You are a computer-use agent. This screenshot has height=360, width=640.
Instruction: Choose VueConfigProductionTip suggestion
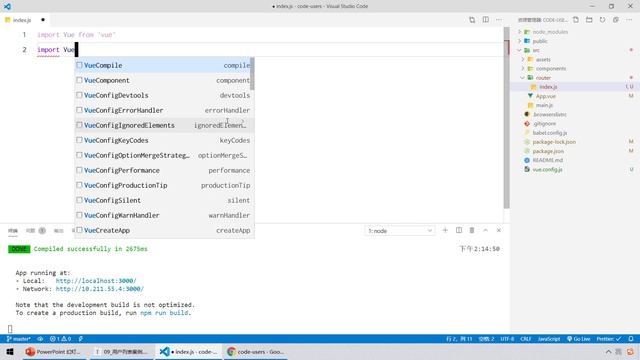point(163,185)
